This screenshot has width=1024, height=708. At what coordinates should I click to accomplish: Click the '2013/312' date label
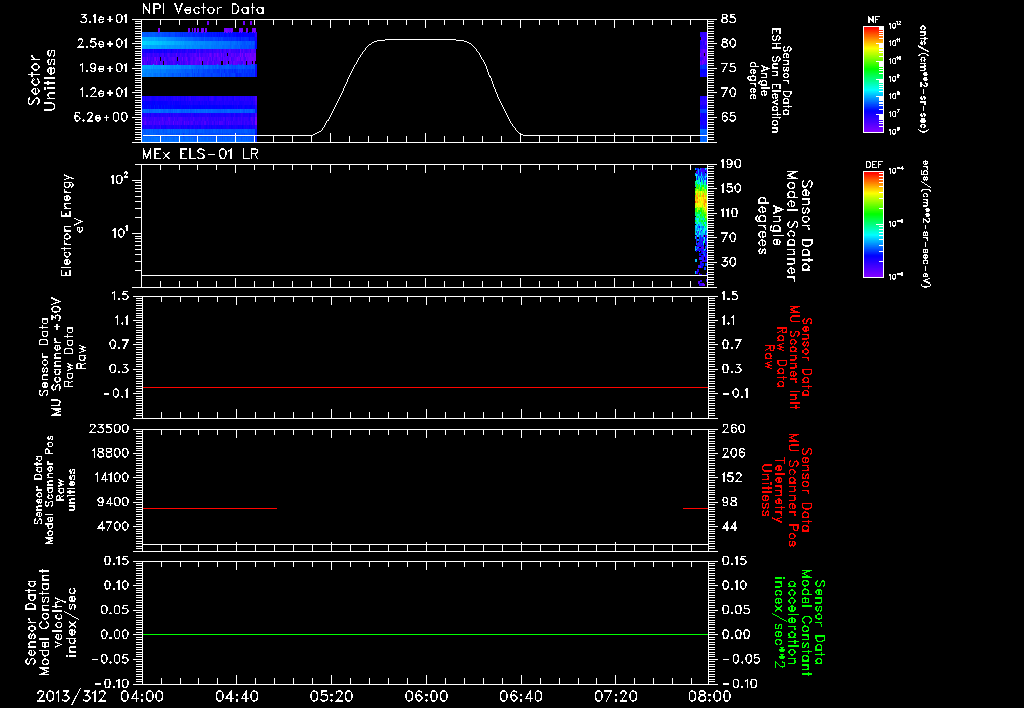click(71, 696)
